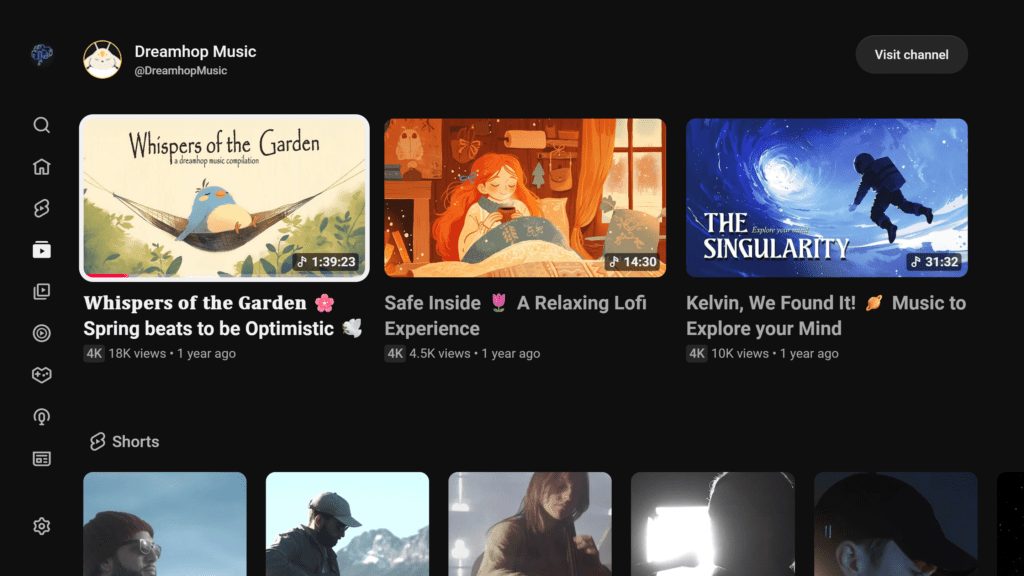The image size is (1024, 576).
Task: Open Settings gear in the sidebar
Action: click(x=42, y=526)
